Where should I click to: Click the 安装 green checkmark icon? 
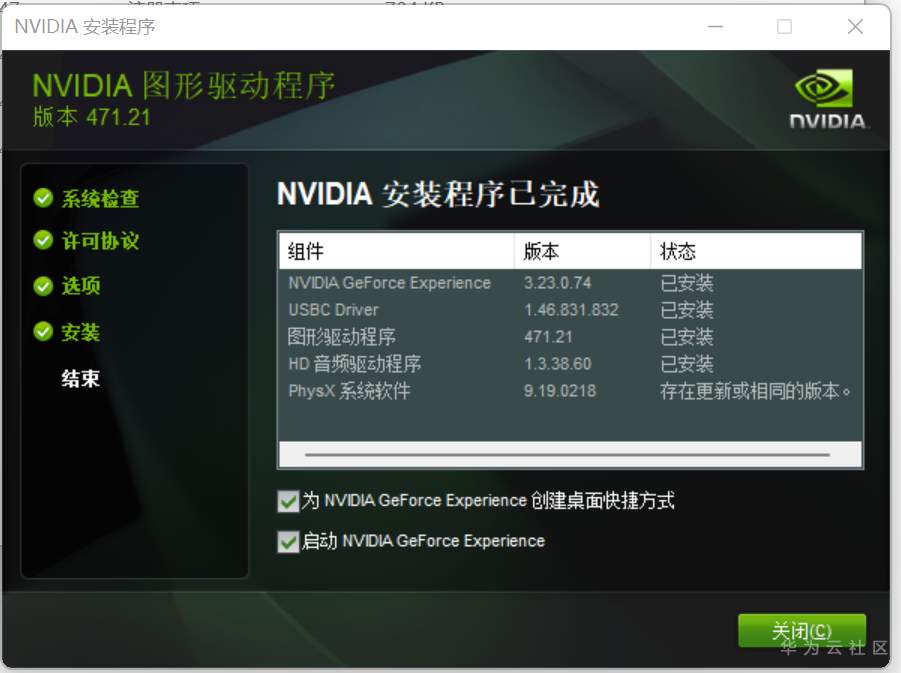pyautogui.click(x=43, y=331)
